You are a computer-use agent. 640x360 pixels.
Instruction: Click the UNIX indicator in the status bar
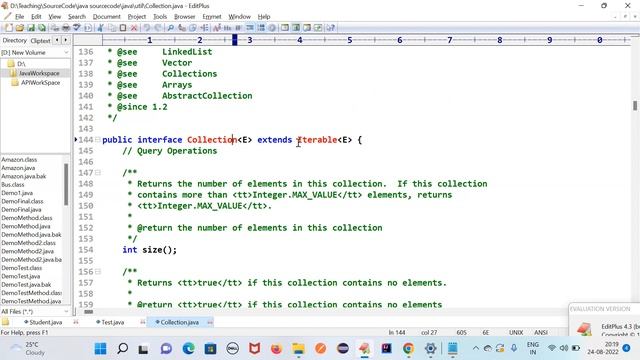(x=516, y=332)
